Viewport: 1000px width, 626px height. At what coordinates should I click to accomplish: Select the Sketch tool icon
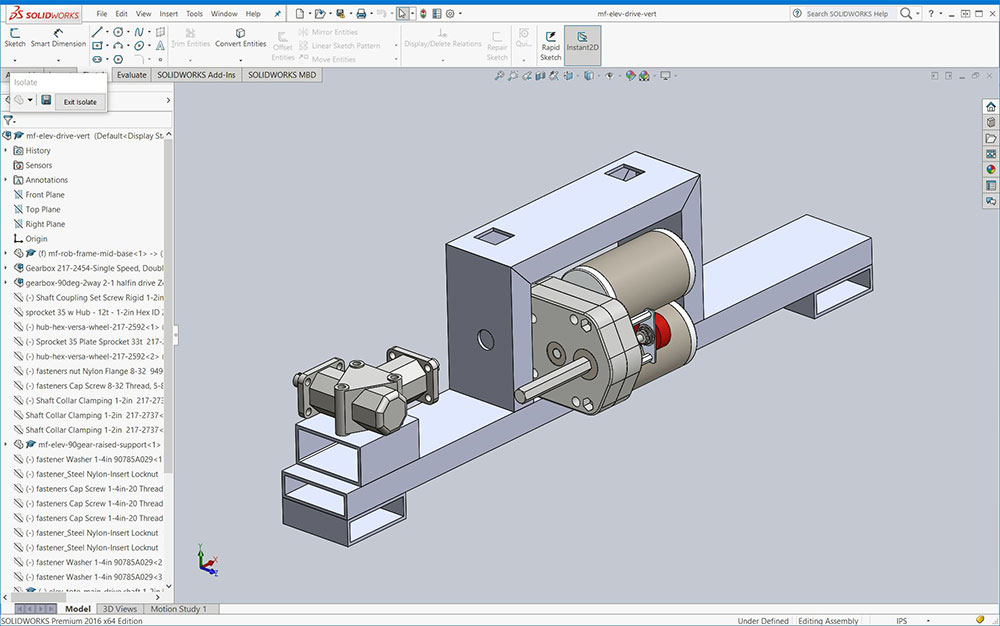15,37
